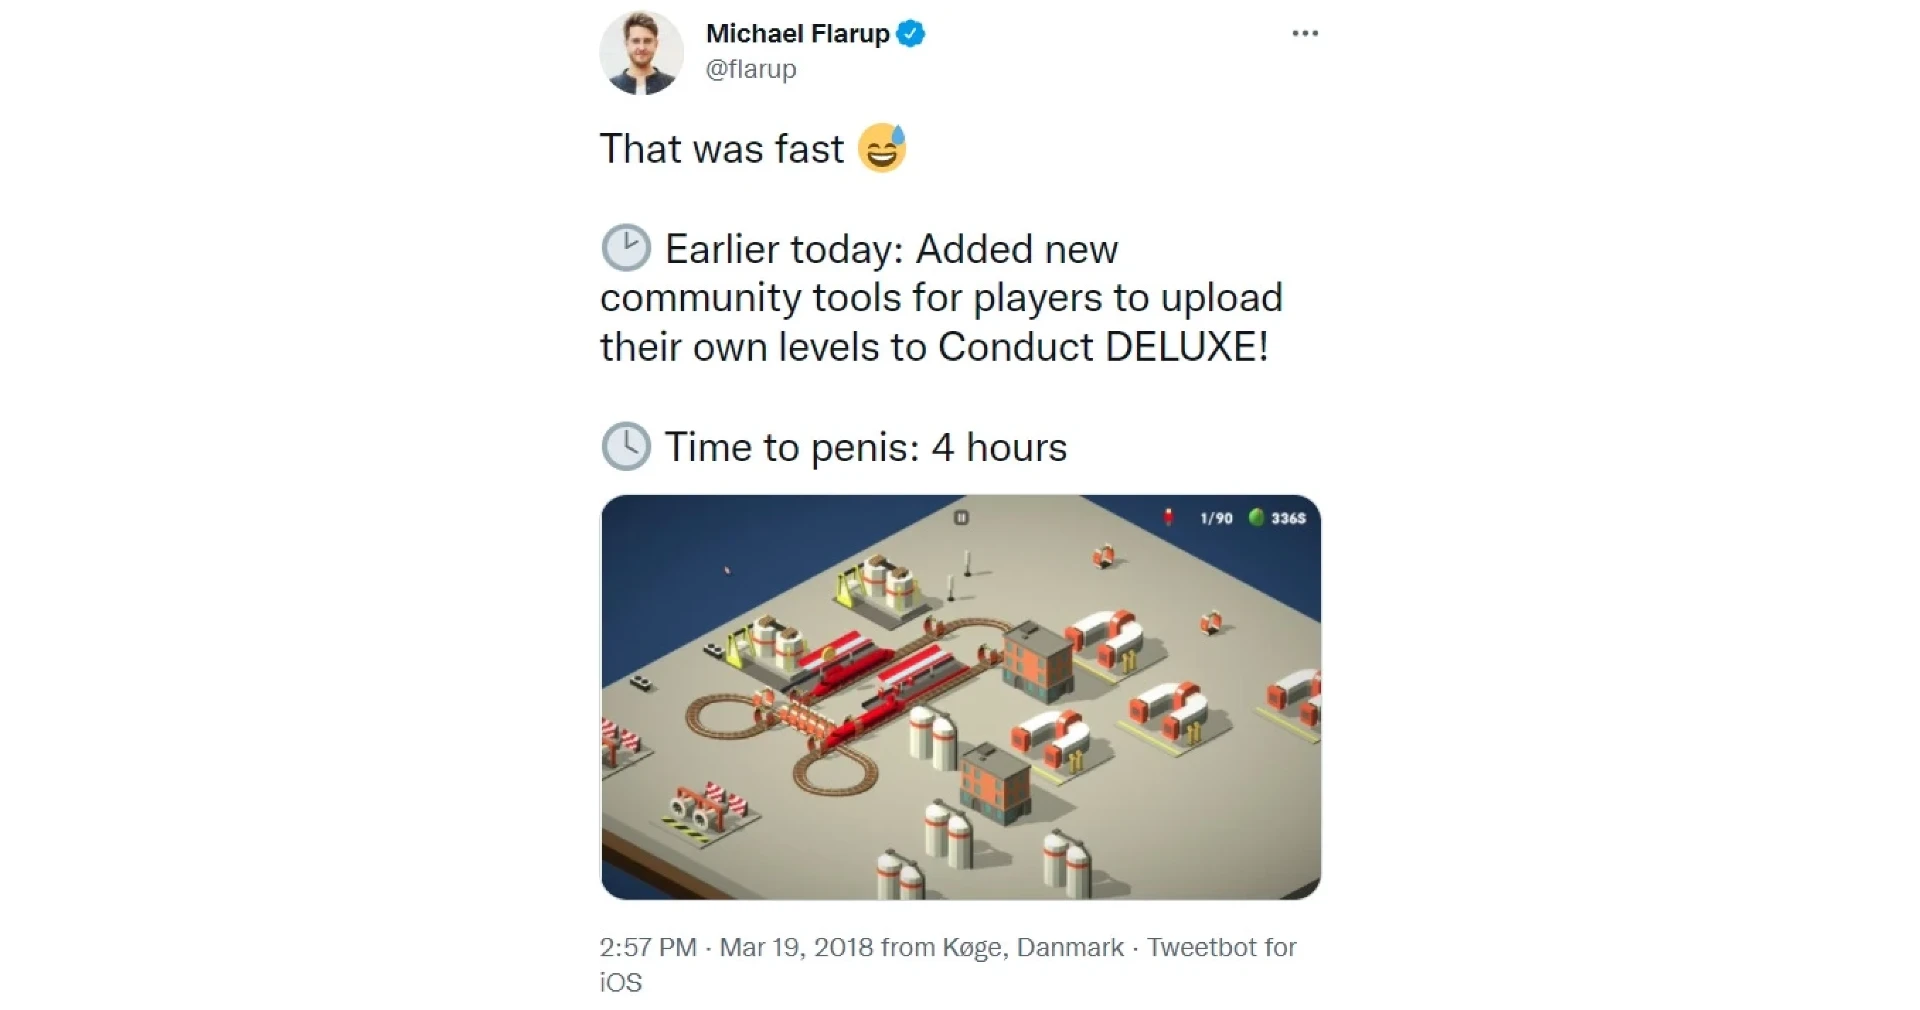Click the Mar 19, 2018 date
1920x1010 pixels.
(x=796, y=947)
